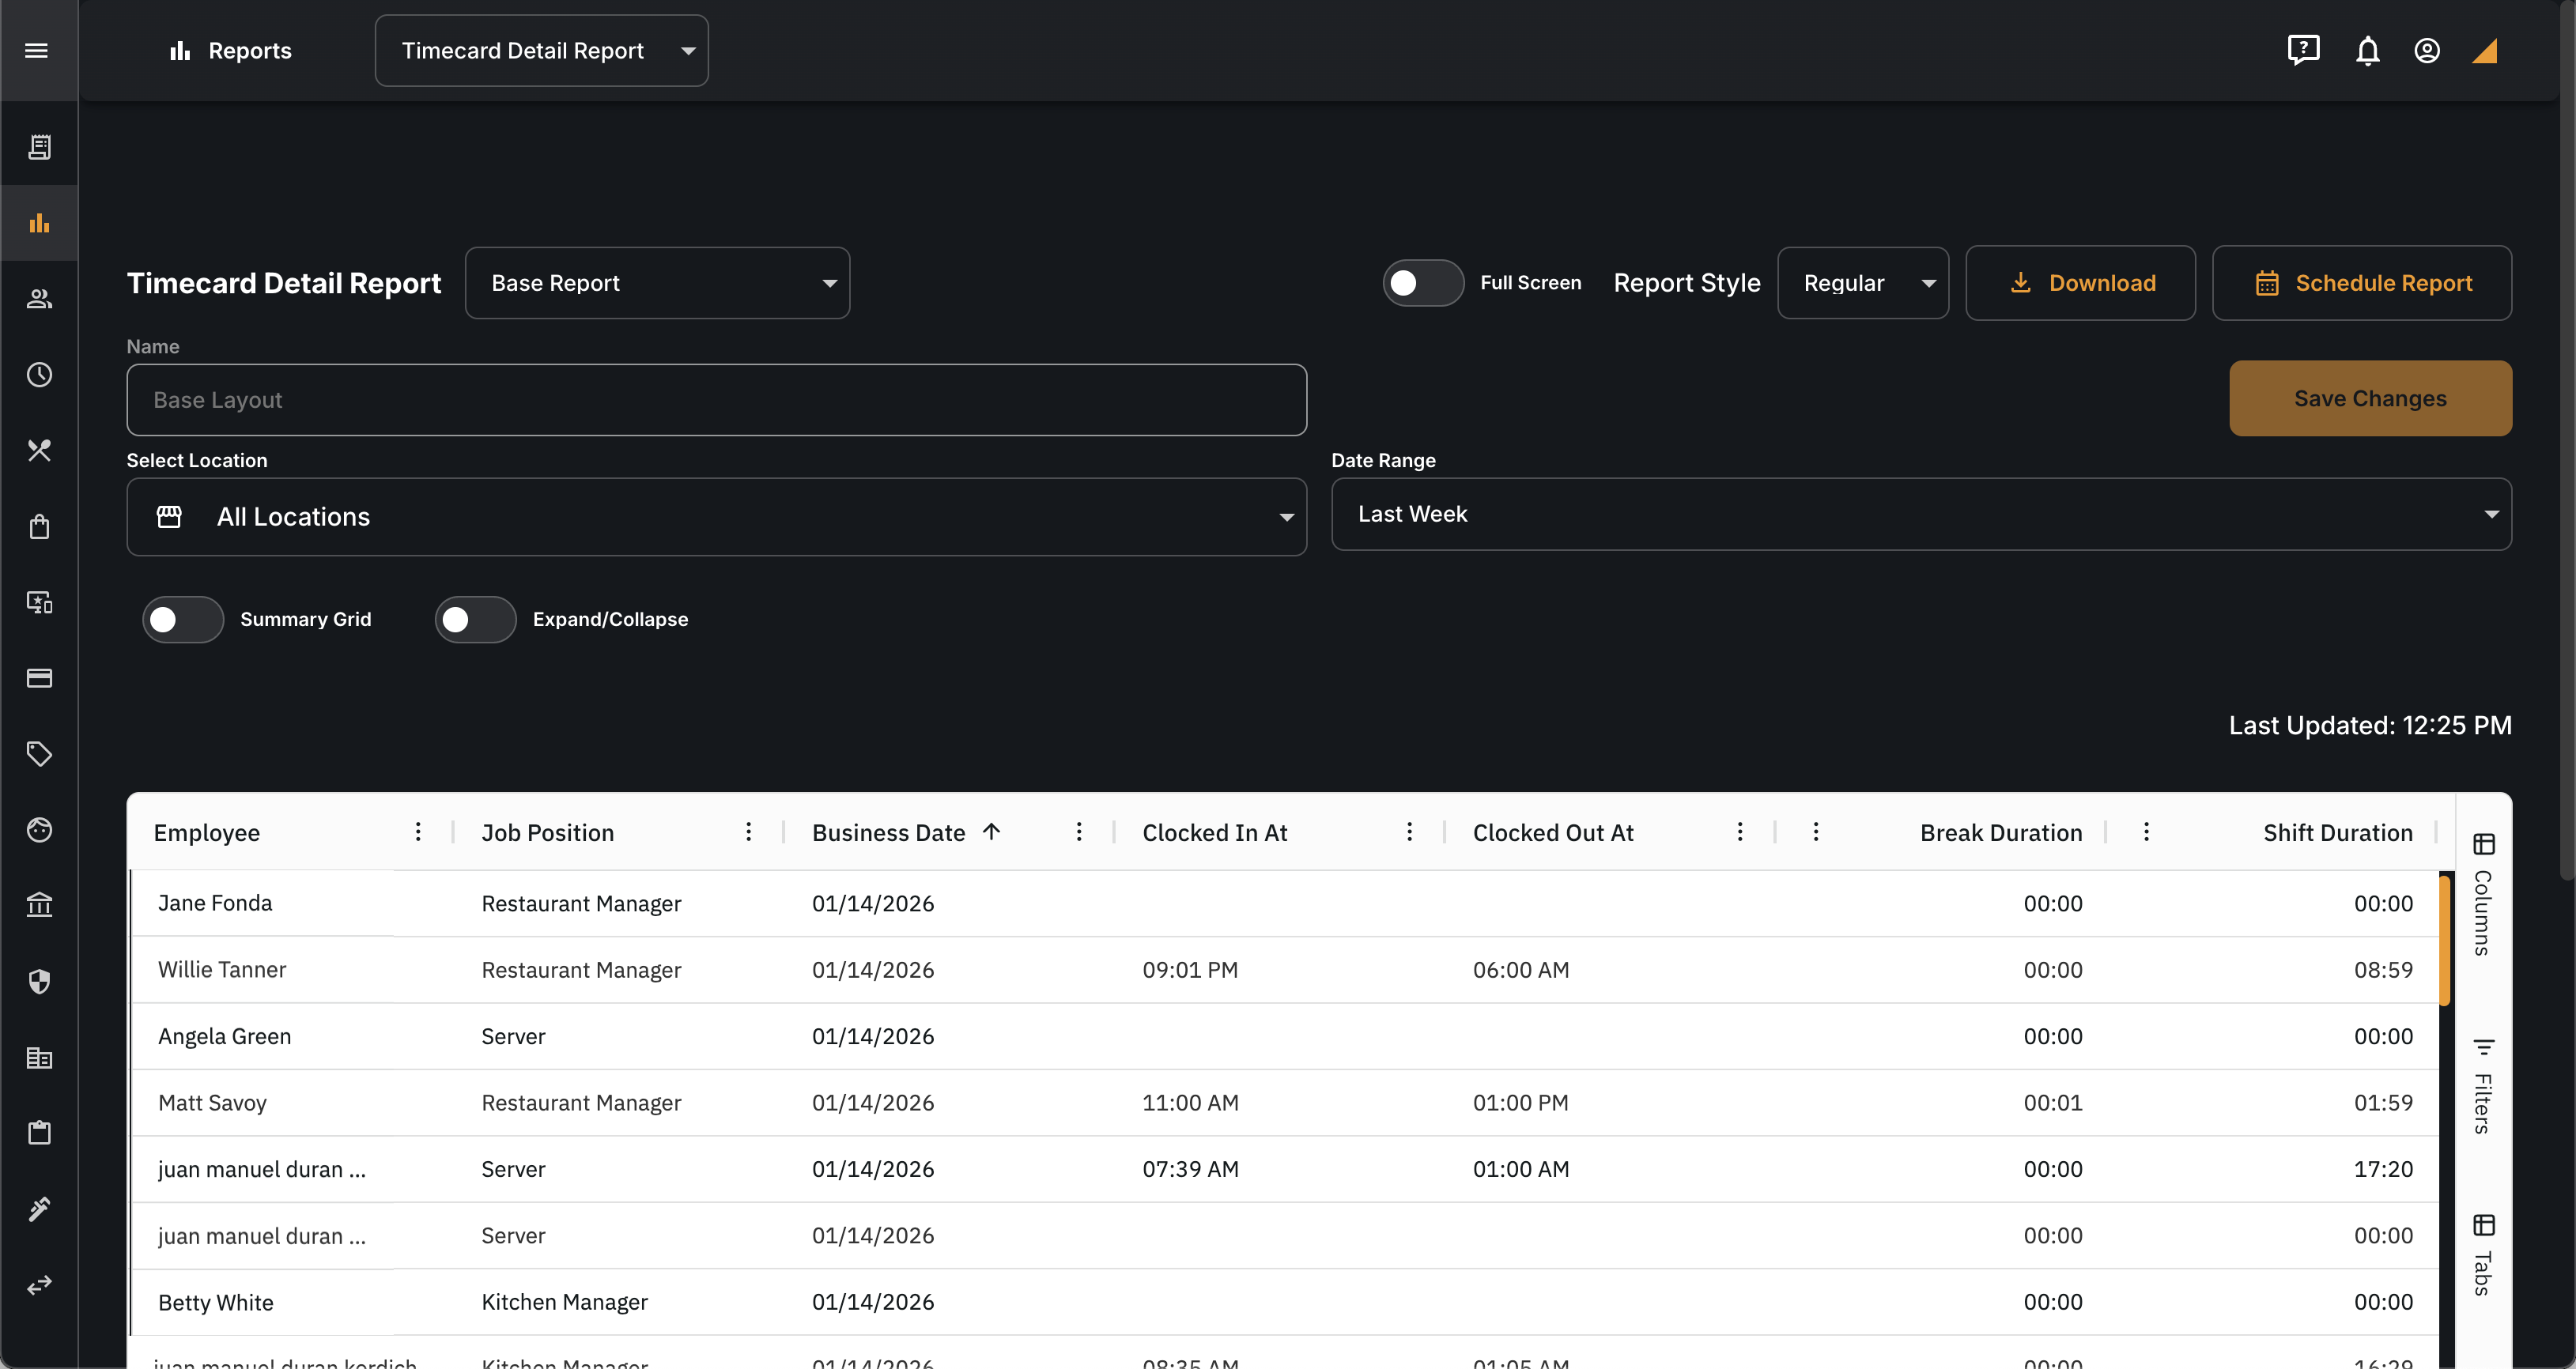The image size is (2576, 1369).
Task: Click the notifications bell icon
Action: (x=2367, y=50)
